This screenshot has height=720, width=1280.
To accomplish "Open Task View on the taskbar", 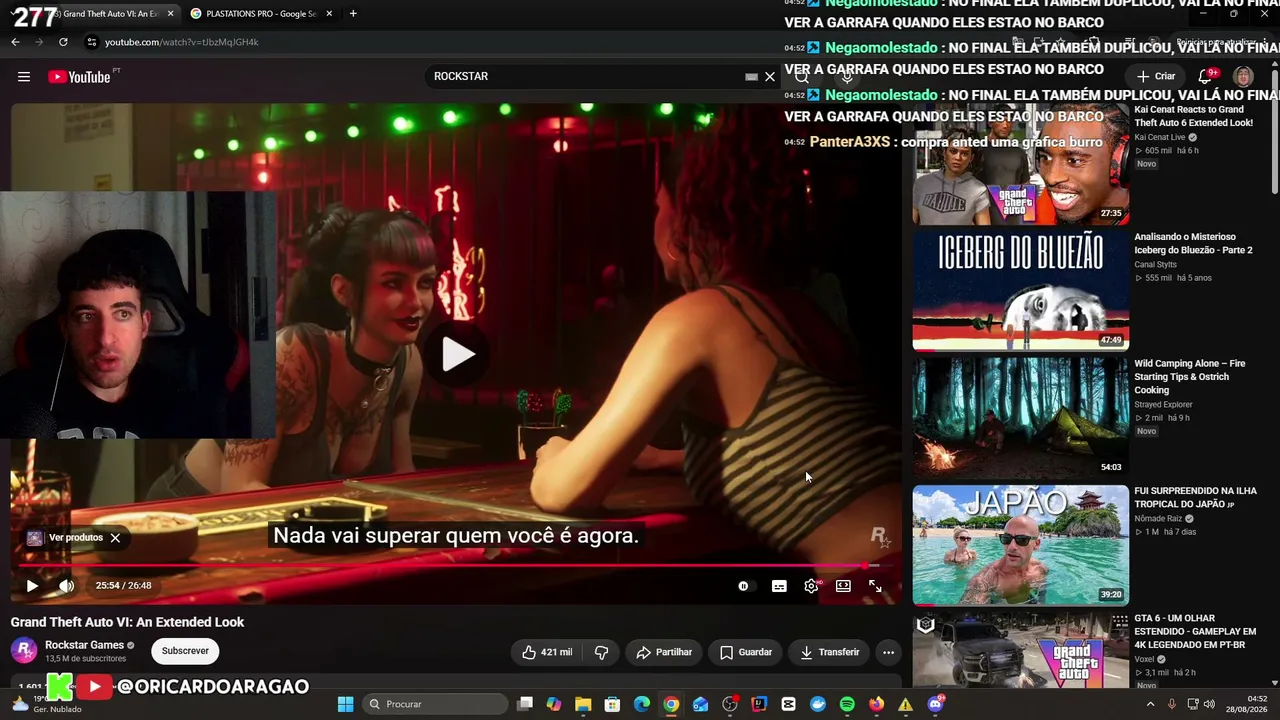I will [525, 704].
